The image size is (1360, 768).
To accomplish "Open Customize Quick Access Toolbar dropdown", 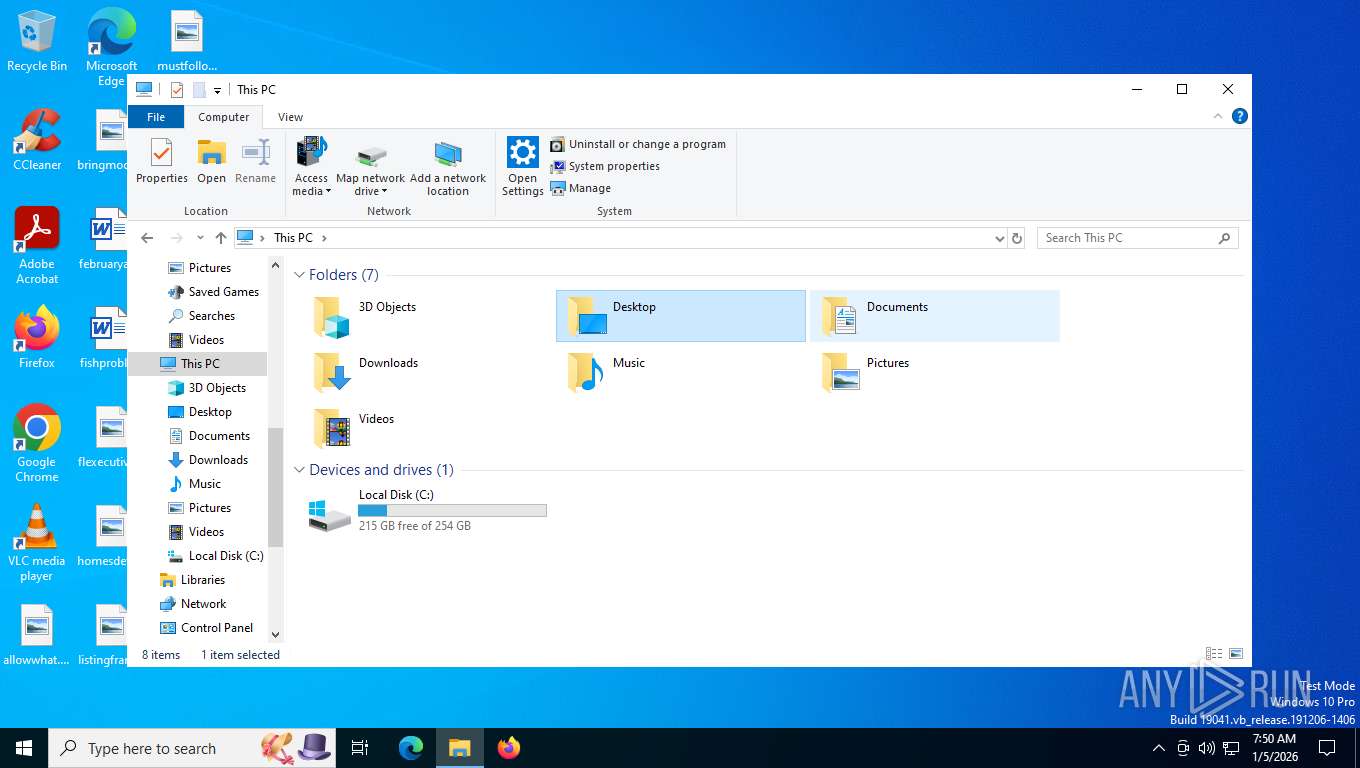I will [217, 90].
